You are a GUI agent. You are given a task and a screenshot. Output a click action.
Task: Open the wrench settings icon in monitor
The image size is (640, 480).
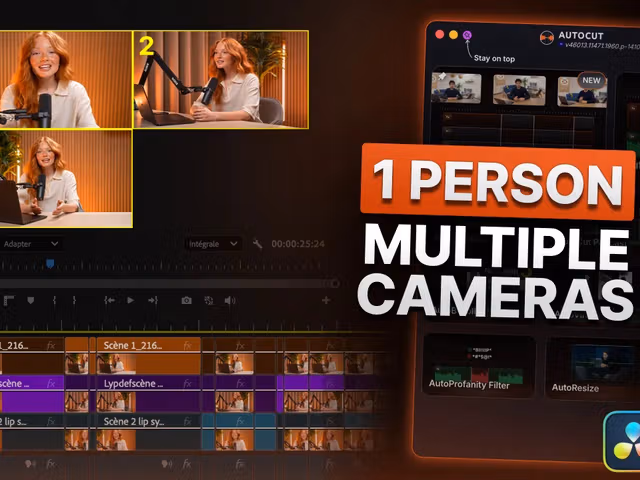coord(257,244)
